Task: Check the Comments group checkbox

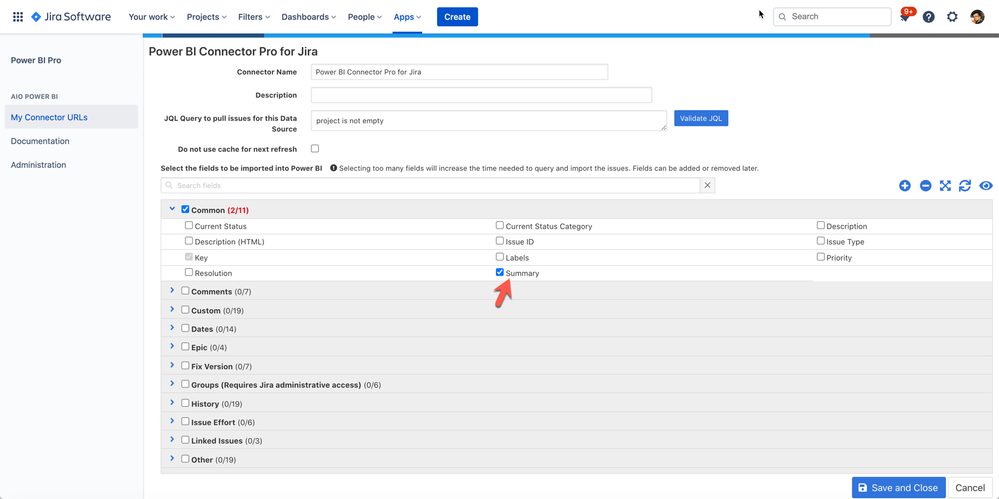Action: click(185, 291)
